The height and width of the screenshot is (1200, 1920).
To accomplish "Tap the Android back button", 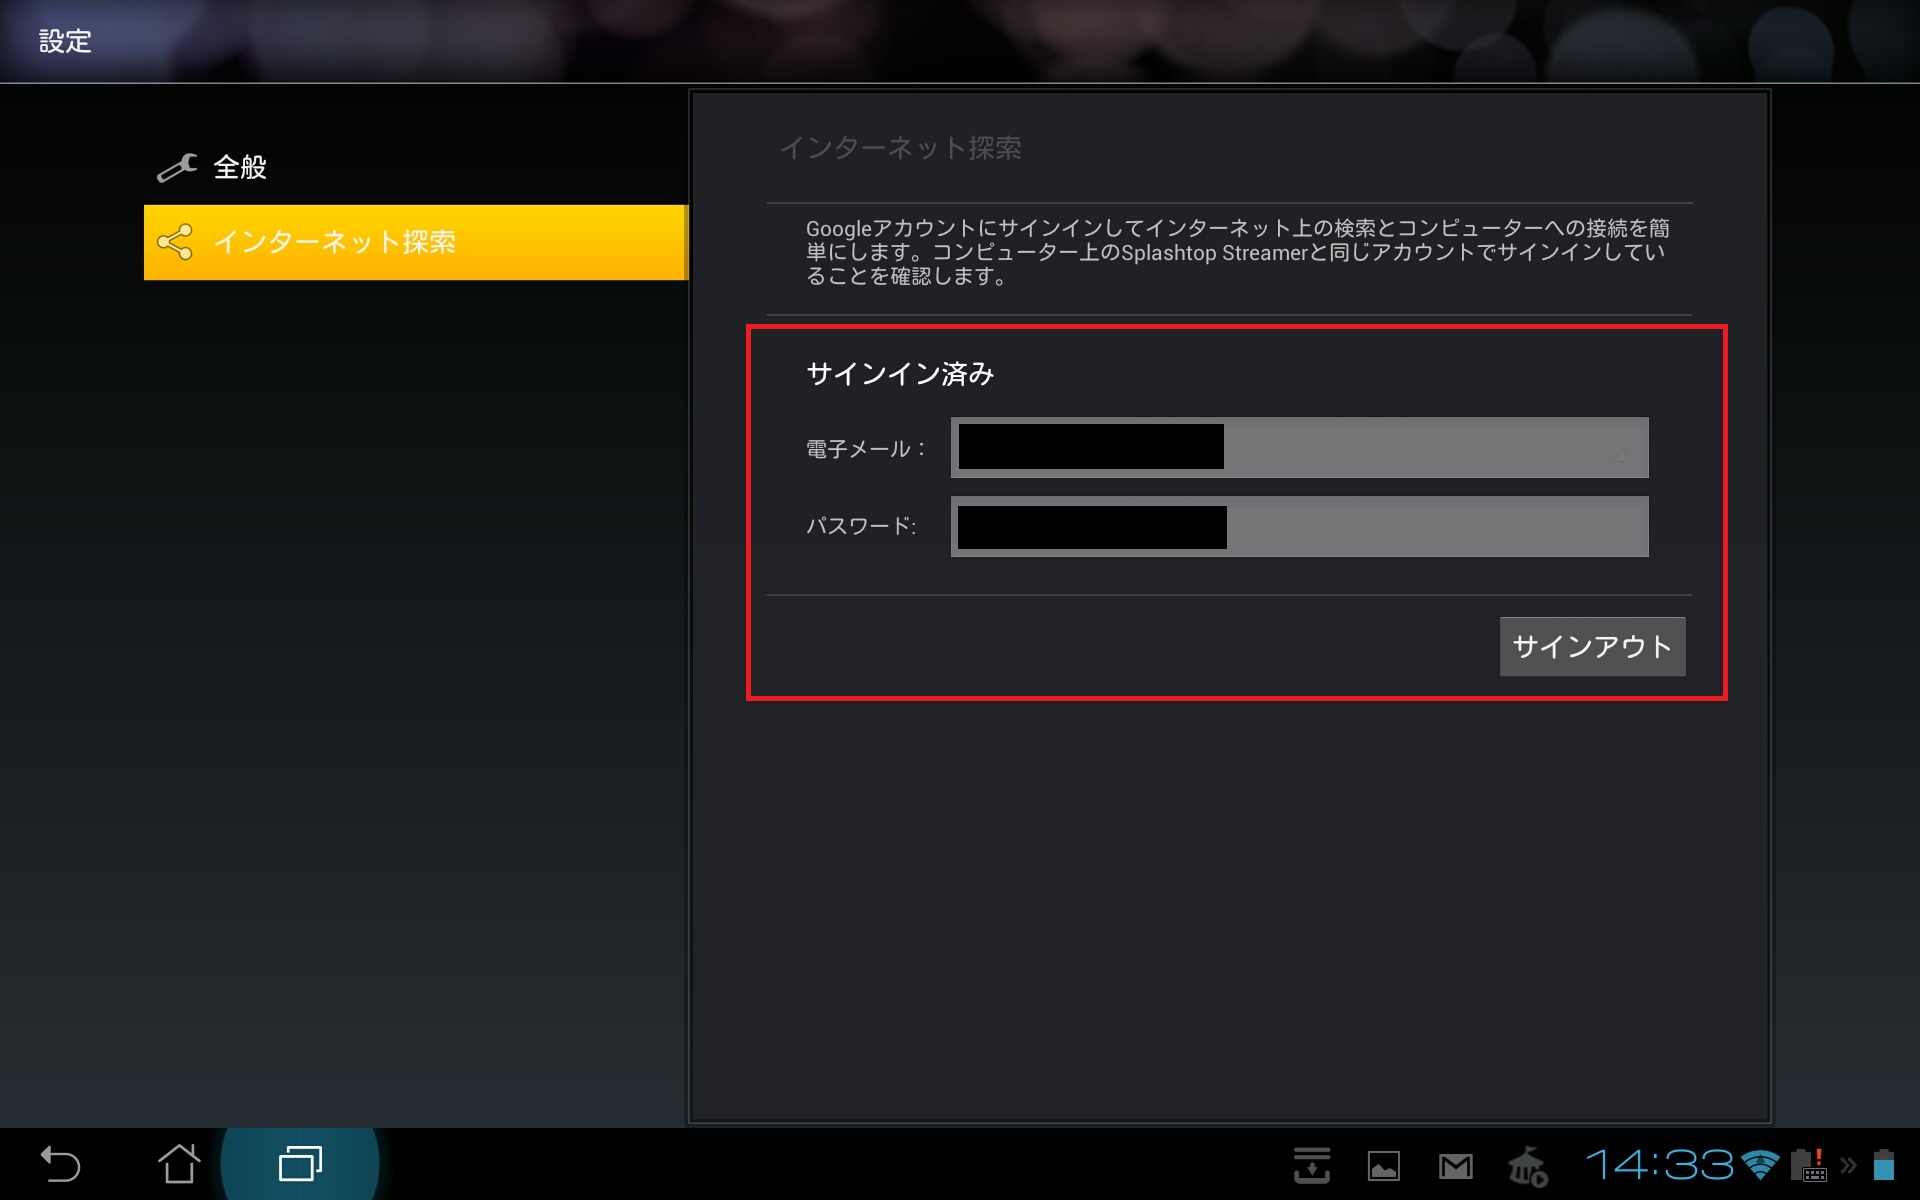I will point(60,1165).
